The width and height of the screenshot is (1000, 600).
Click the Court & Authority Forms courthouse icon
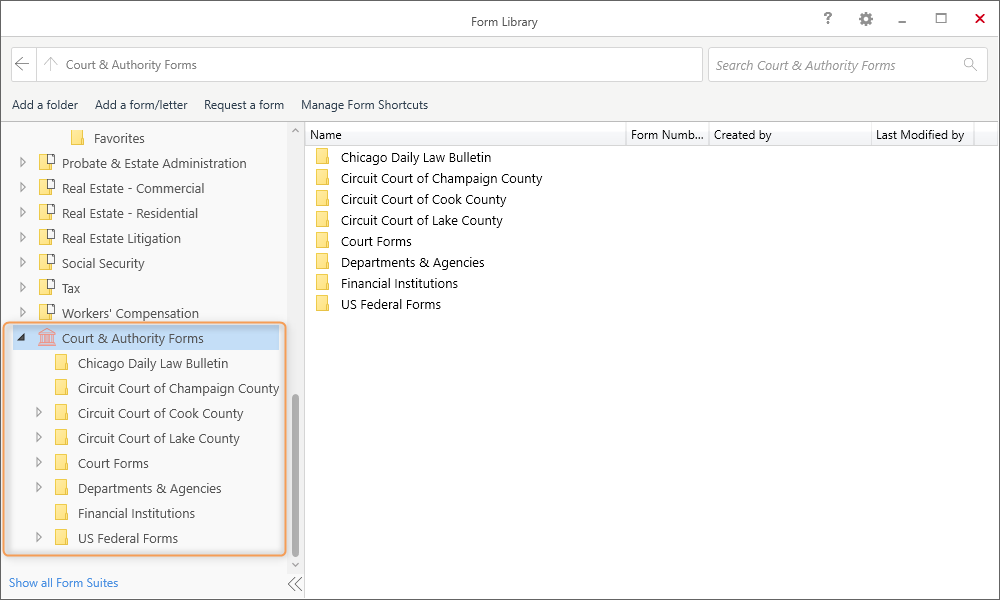(x=47, y=337)
